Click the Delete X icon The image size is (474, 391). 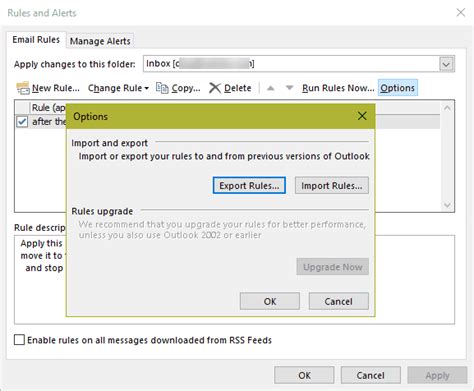(x=215, y=88)
